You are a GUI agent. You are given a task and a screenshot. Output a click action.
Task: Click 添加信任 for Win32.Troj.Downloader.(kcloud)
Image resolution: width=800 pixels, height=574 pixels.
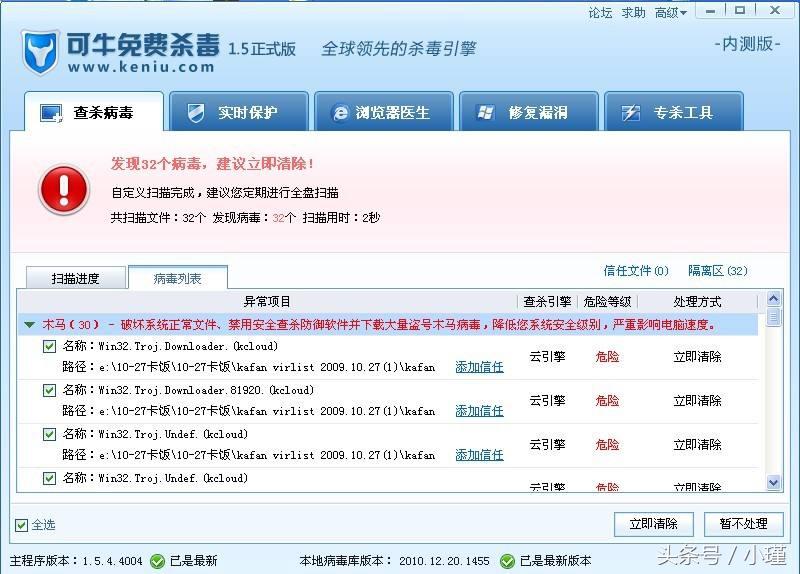(x=479, y=366)
